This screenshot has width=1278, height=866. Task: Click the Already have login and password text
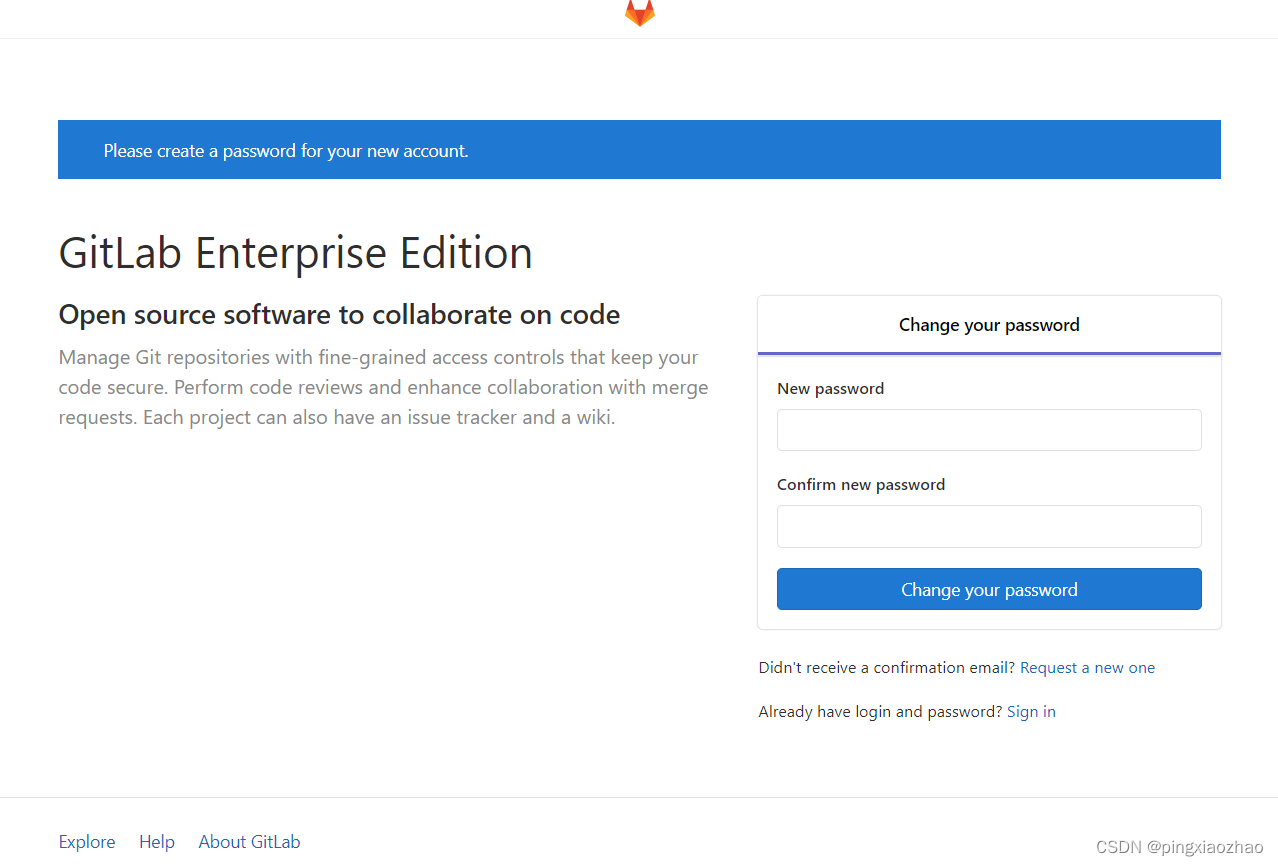[880, 712]
